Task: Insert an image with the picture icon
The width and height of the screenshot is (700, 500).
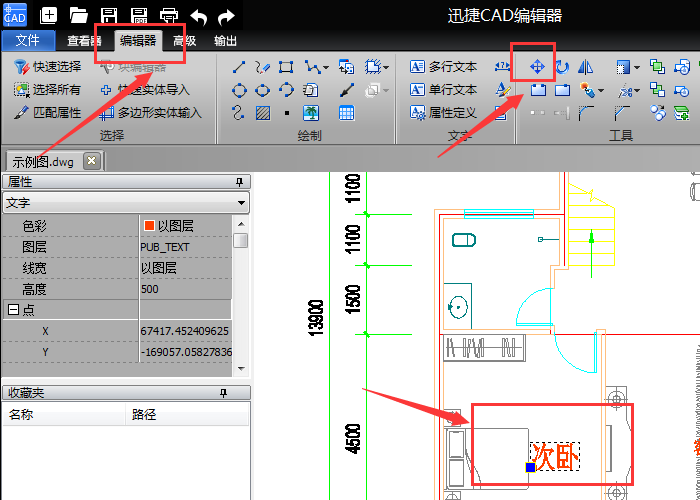Action: point(311,112)
